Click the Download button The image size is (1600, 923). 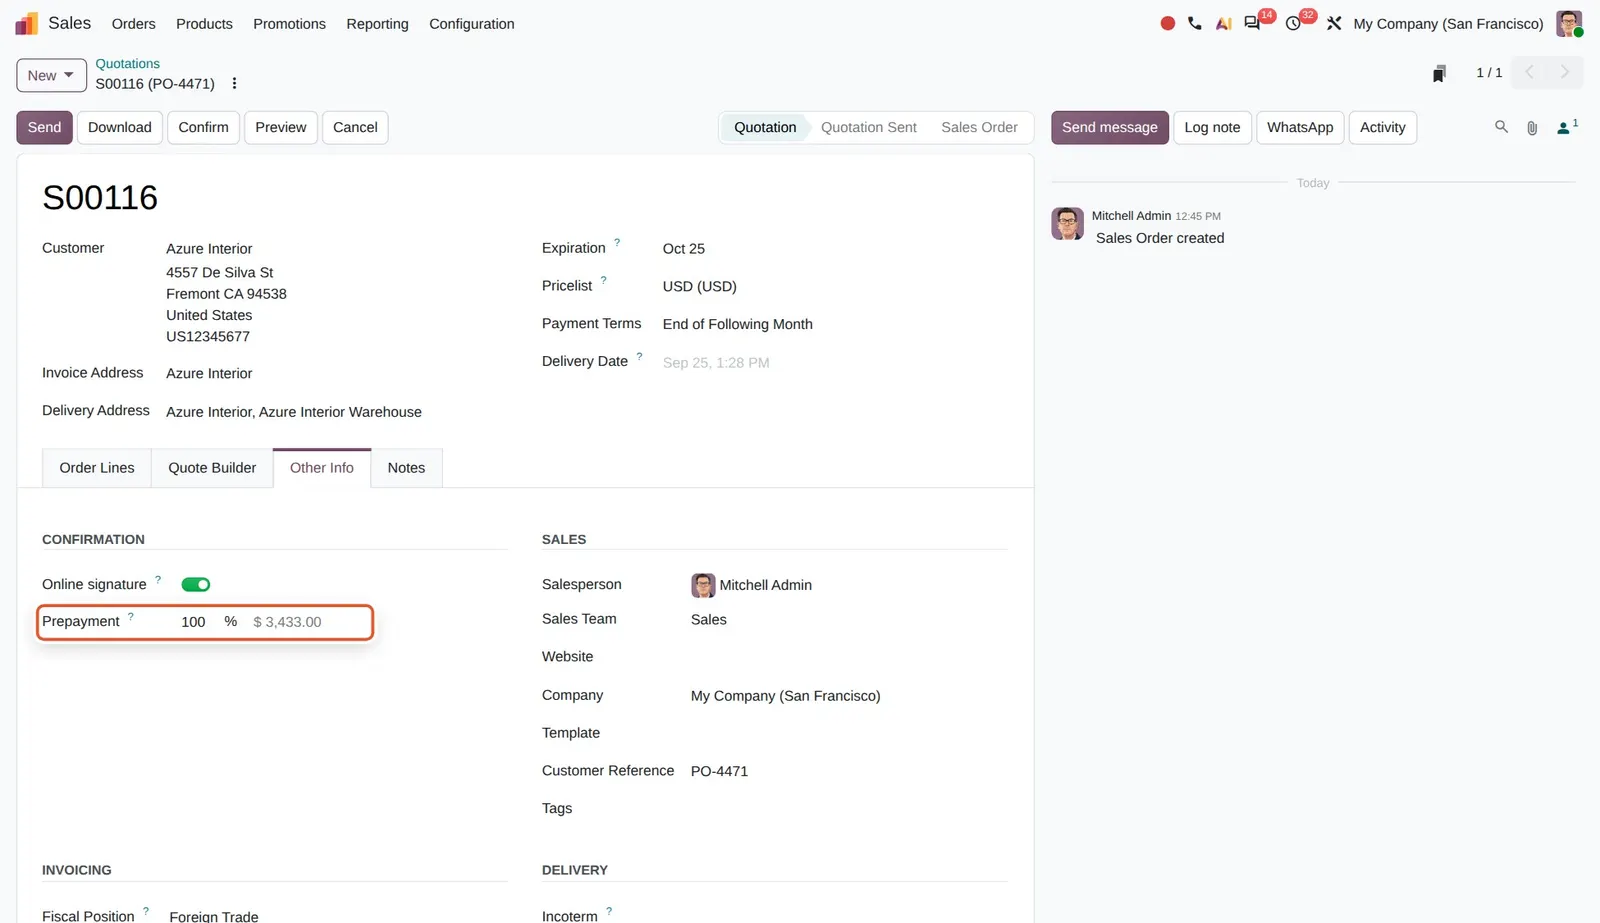click(120, 128)
